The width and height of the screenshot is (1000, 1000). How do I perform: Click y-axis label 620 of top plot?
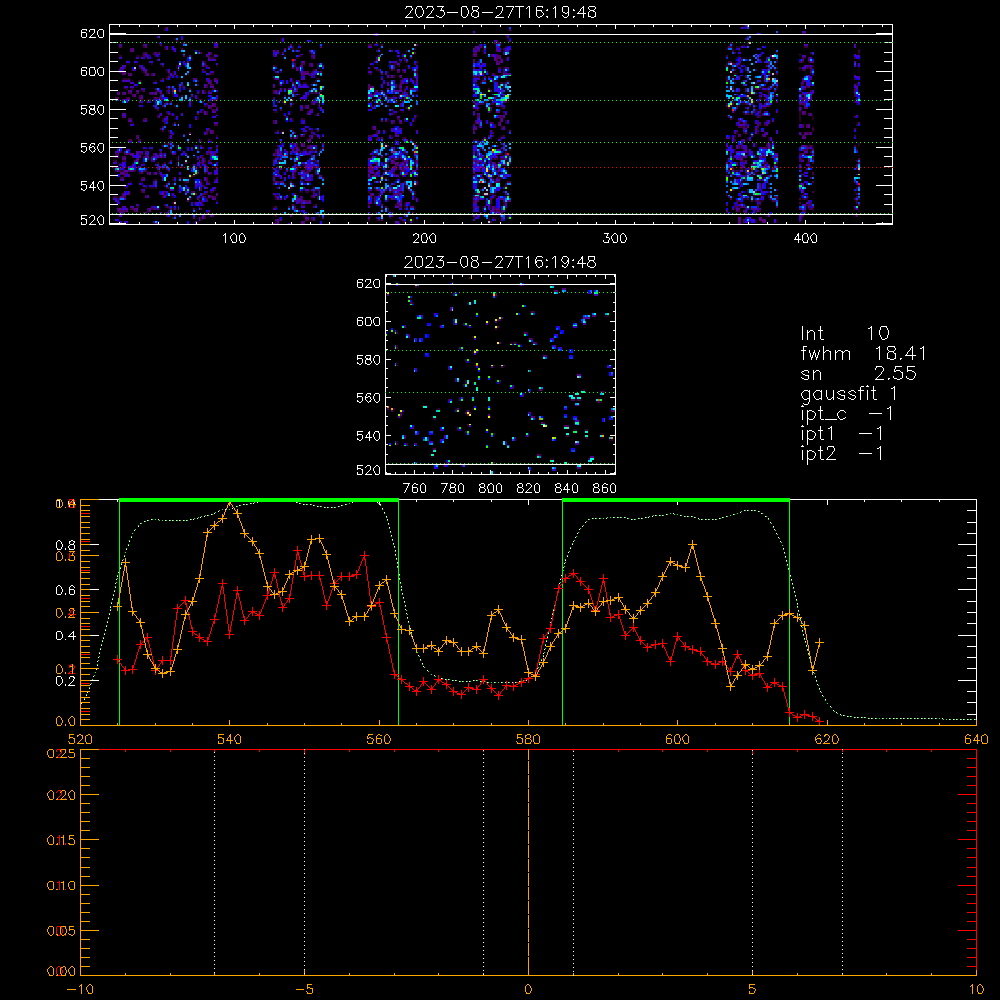pos(92,34)
